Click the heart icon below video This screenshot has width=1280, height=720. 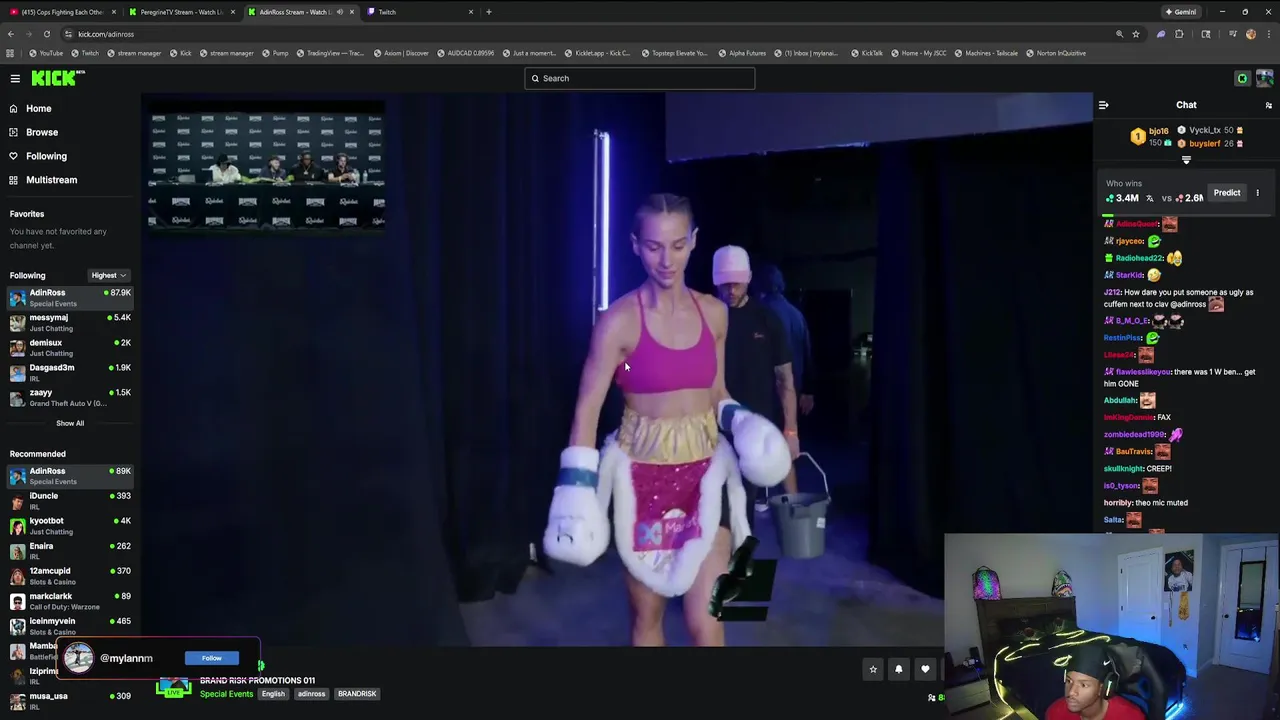click(x=925, y=669)
